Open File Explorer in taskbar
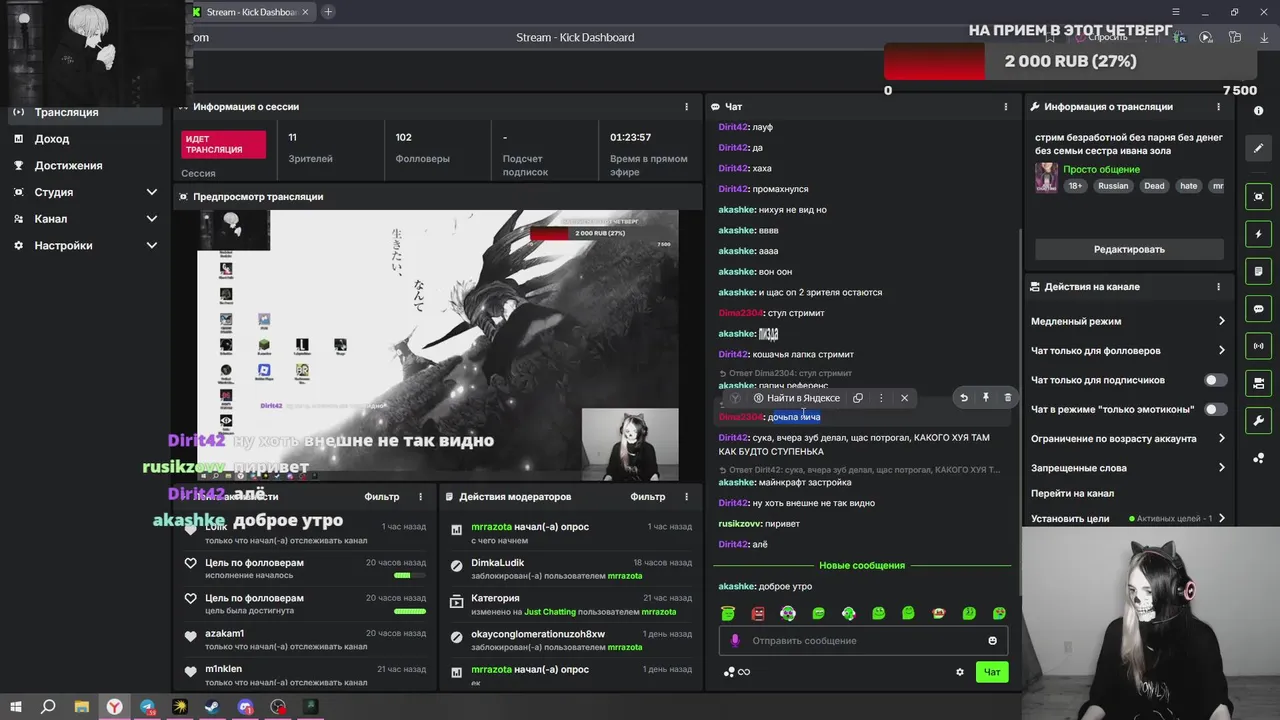1280x720 pixels. tap(82, 707)
